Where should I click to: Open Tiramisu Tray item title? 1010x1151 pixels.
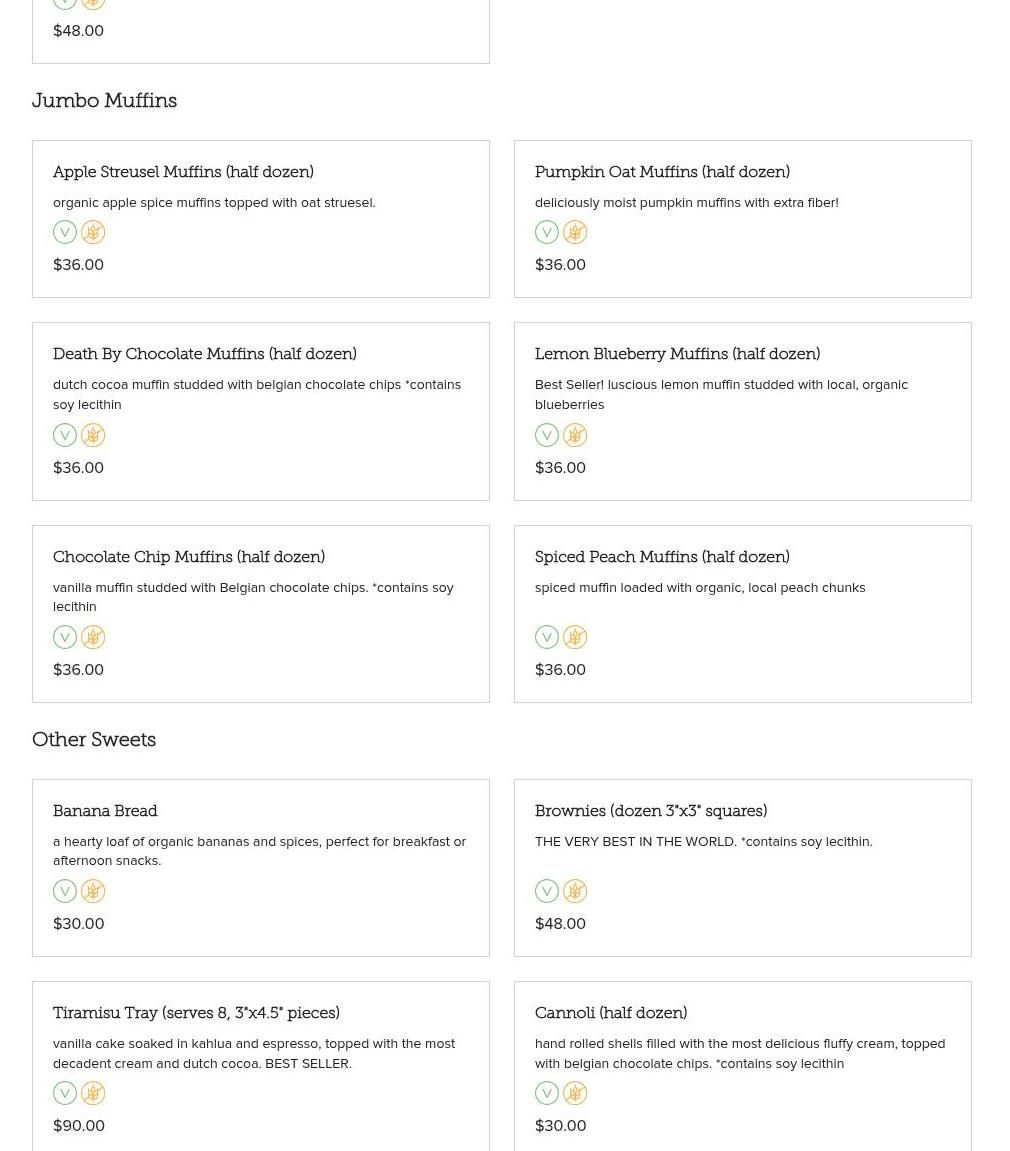[196, 1013]
